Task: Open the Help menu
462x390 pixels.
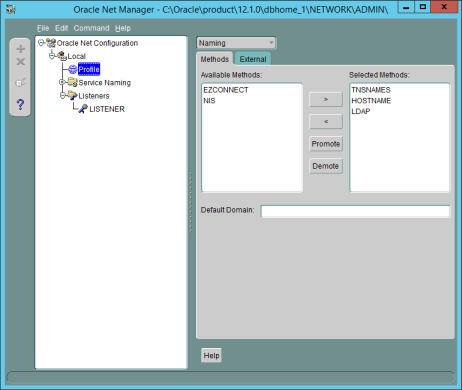Action: [x=123, y=28]
